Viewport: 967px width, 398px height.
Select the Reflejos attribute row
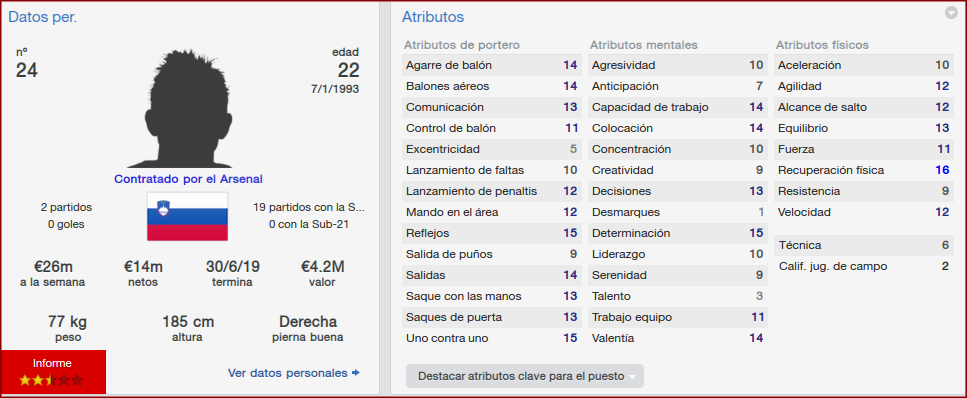tap(492, 233)
